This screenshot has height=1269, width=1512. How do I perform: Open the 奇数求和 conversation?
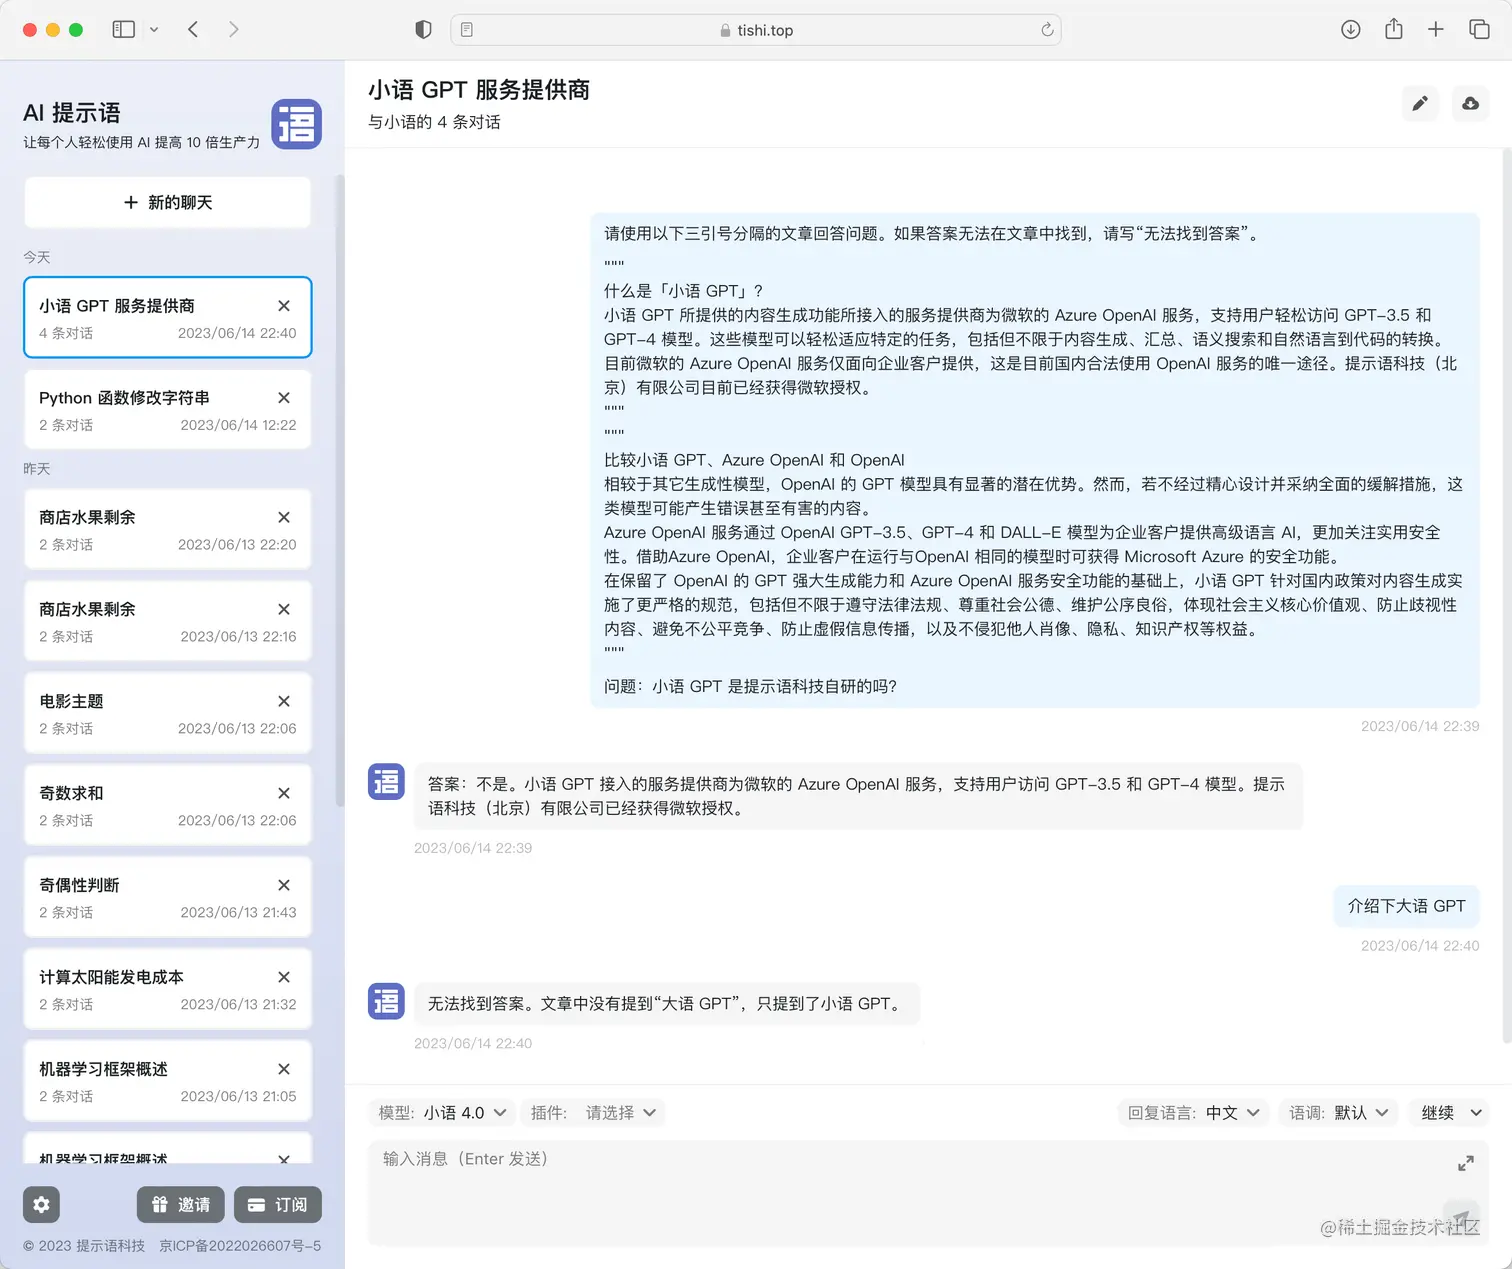click(x=168, y=805)
